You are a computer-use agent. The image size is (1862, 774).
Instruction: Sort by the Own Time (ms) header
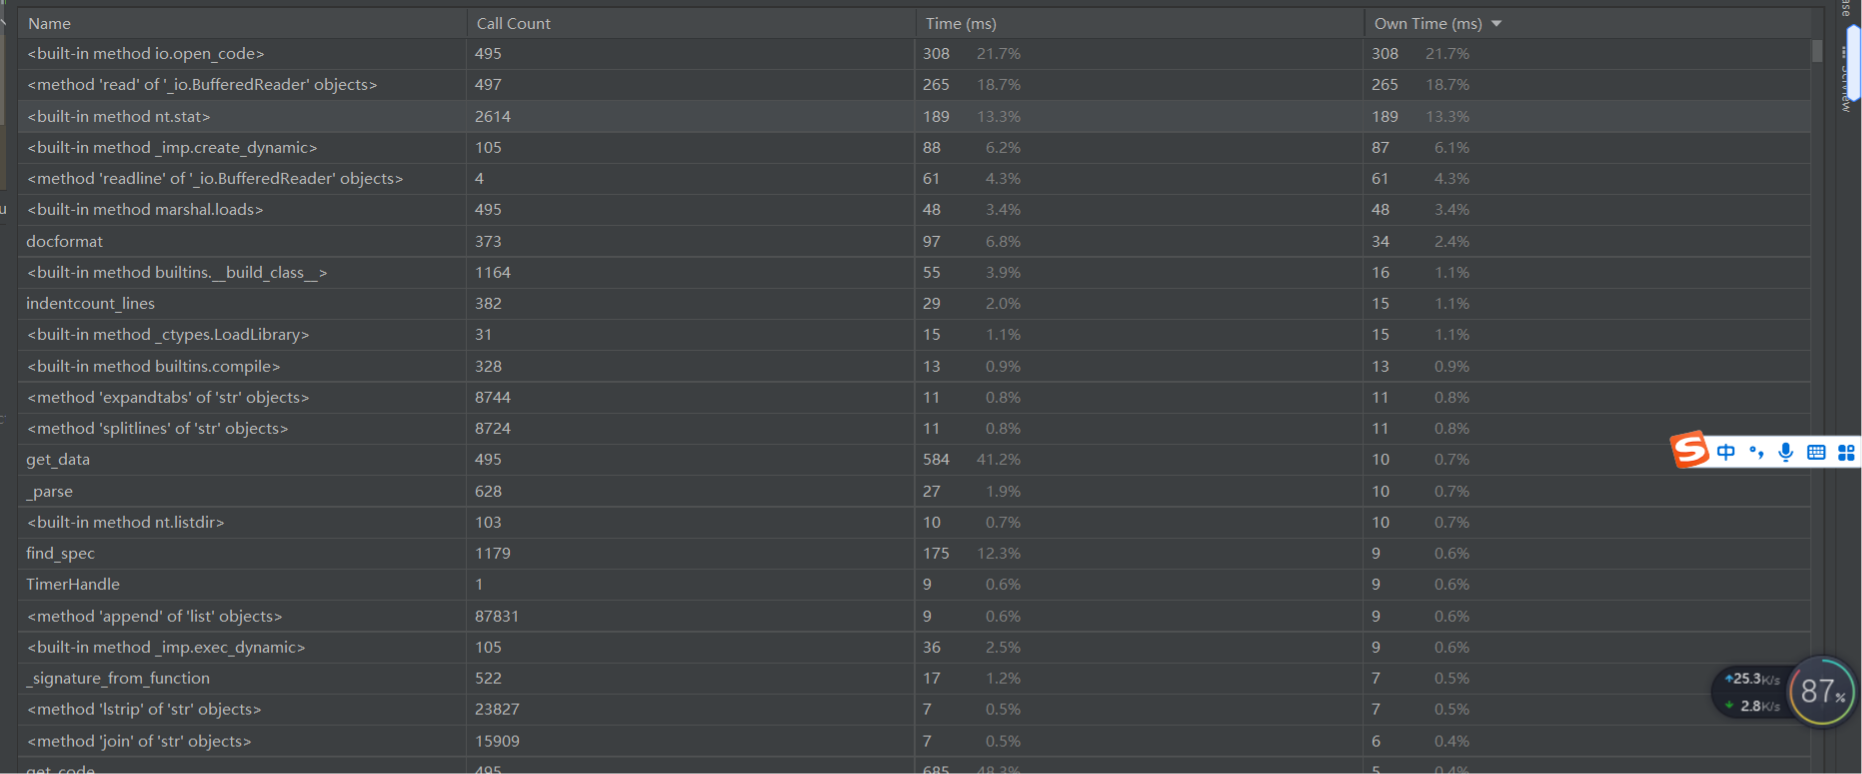[1427, 23]
